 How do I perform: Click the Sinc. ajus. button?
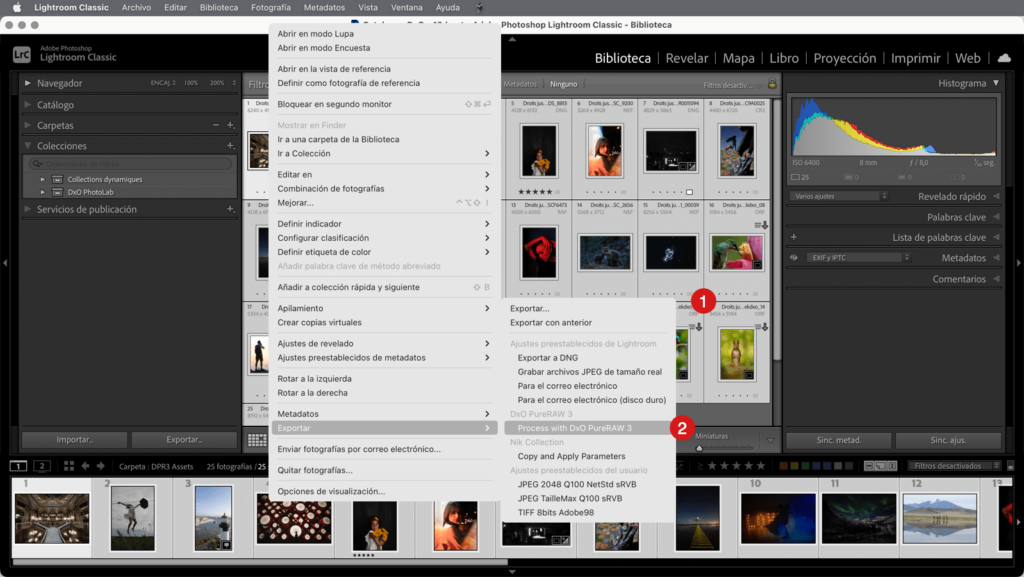[948, 440]
